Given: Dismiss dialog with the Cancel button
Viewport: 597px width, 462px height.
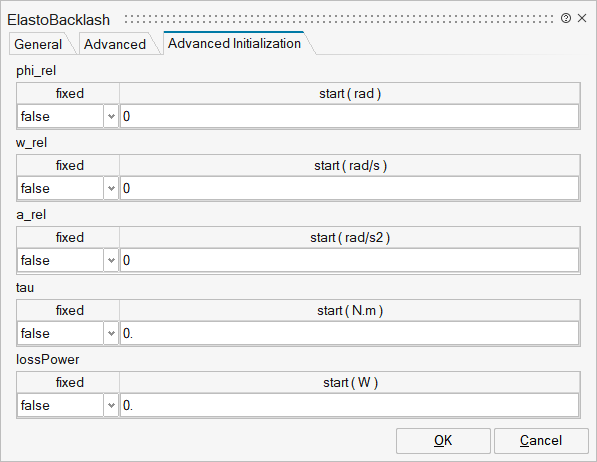Looking at the screenshot, I should tap(541, 441).
